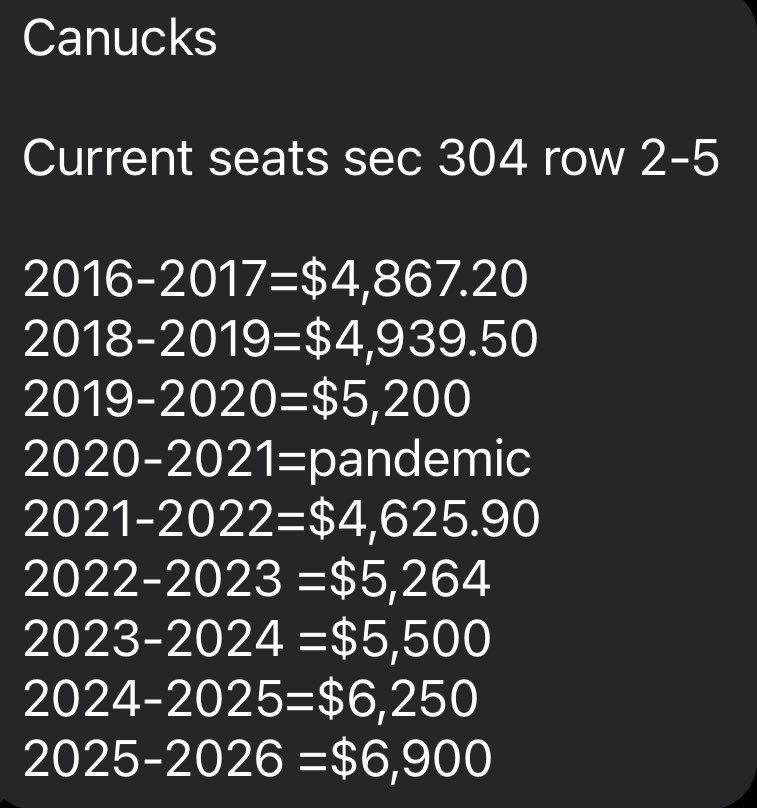
Task: Click the word "pandemic"
Action: (x=419, y=460)
